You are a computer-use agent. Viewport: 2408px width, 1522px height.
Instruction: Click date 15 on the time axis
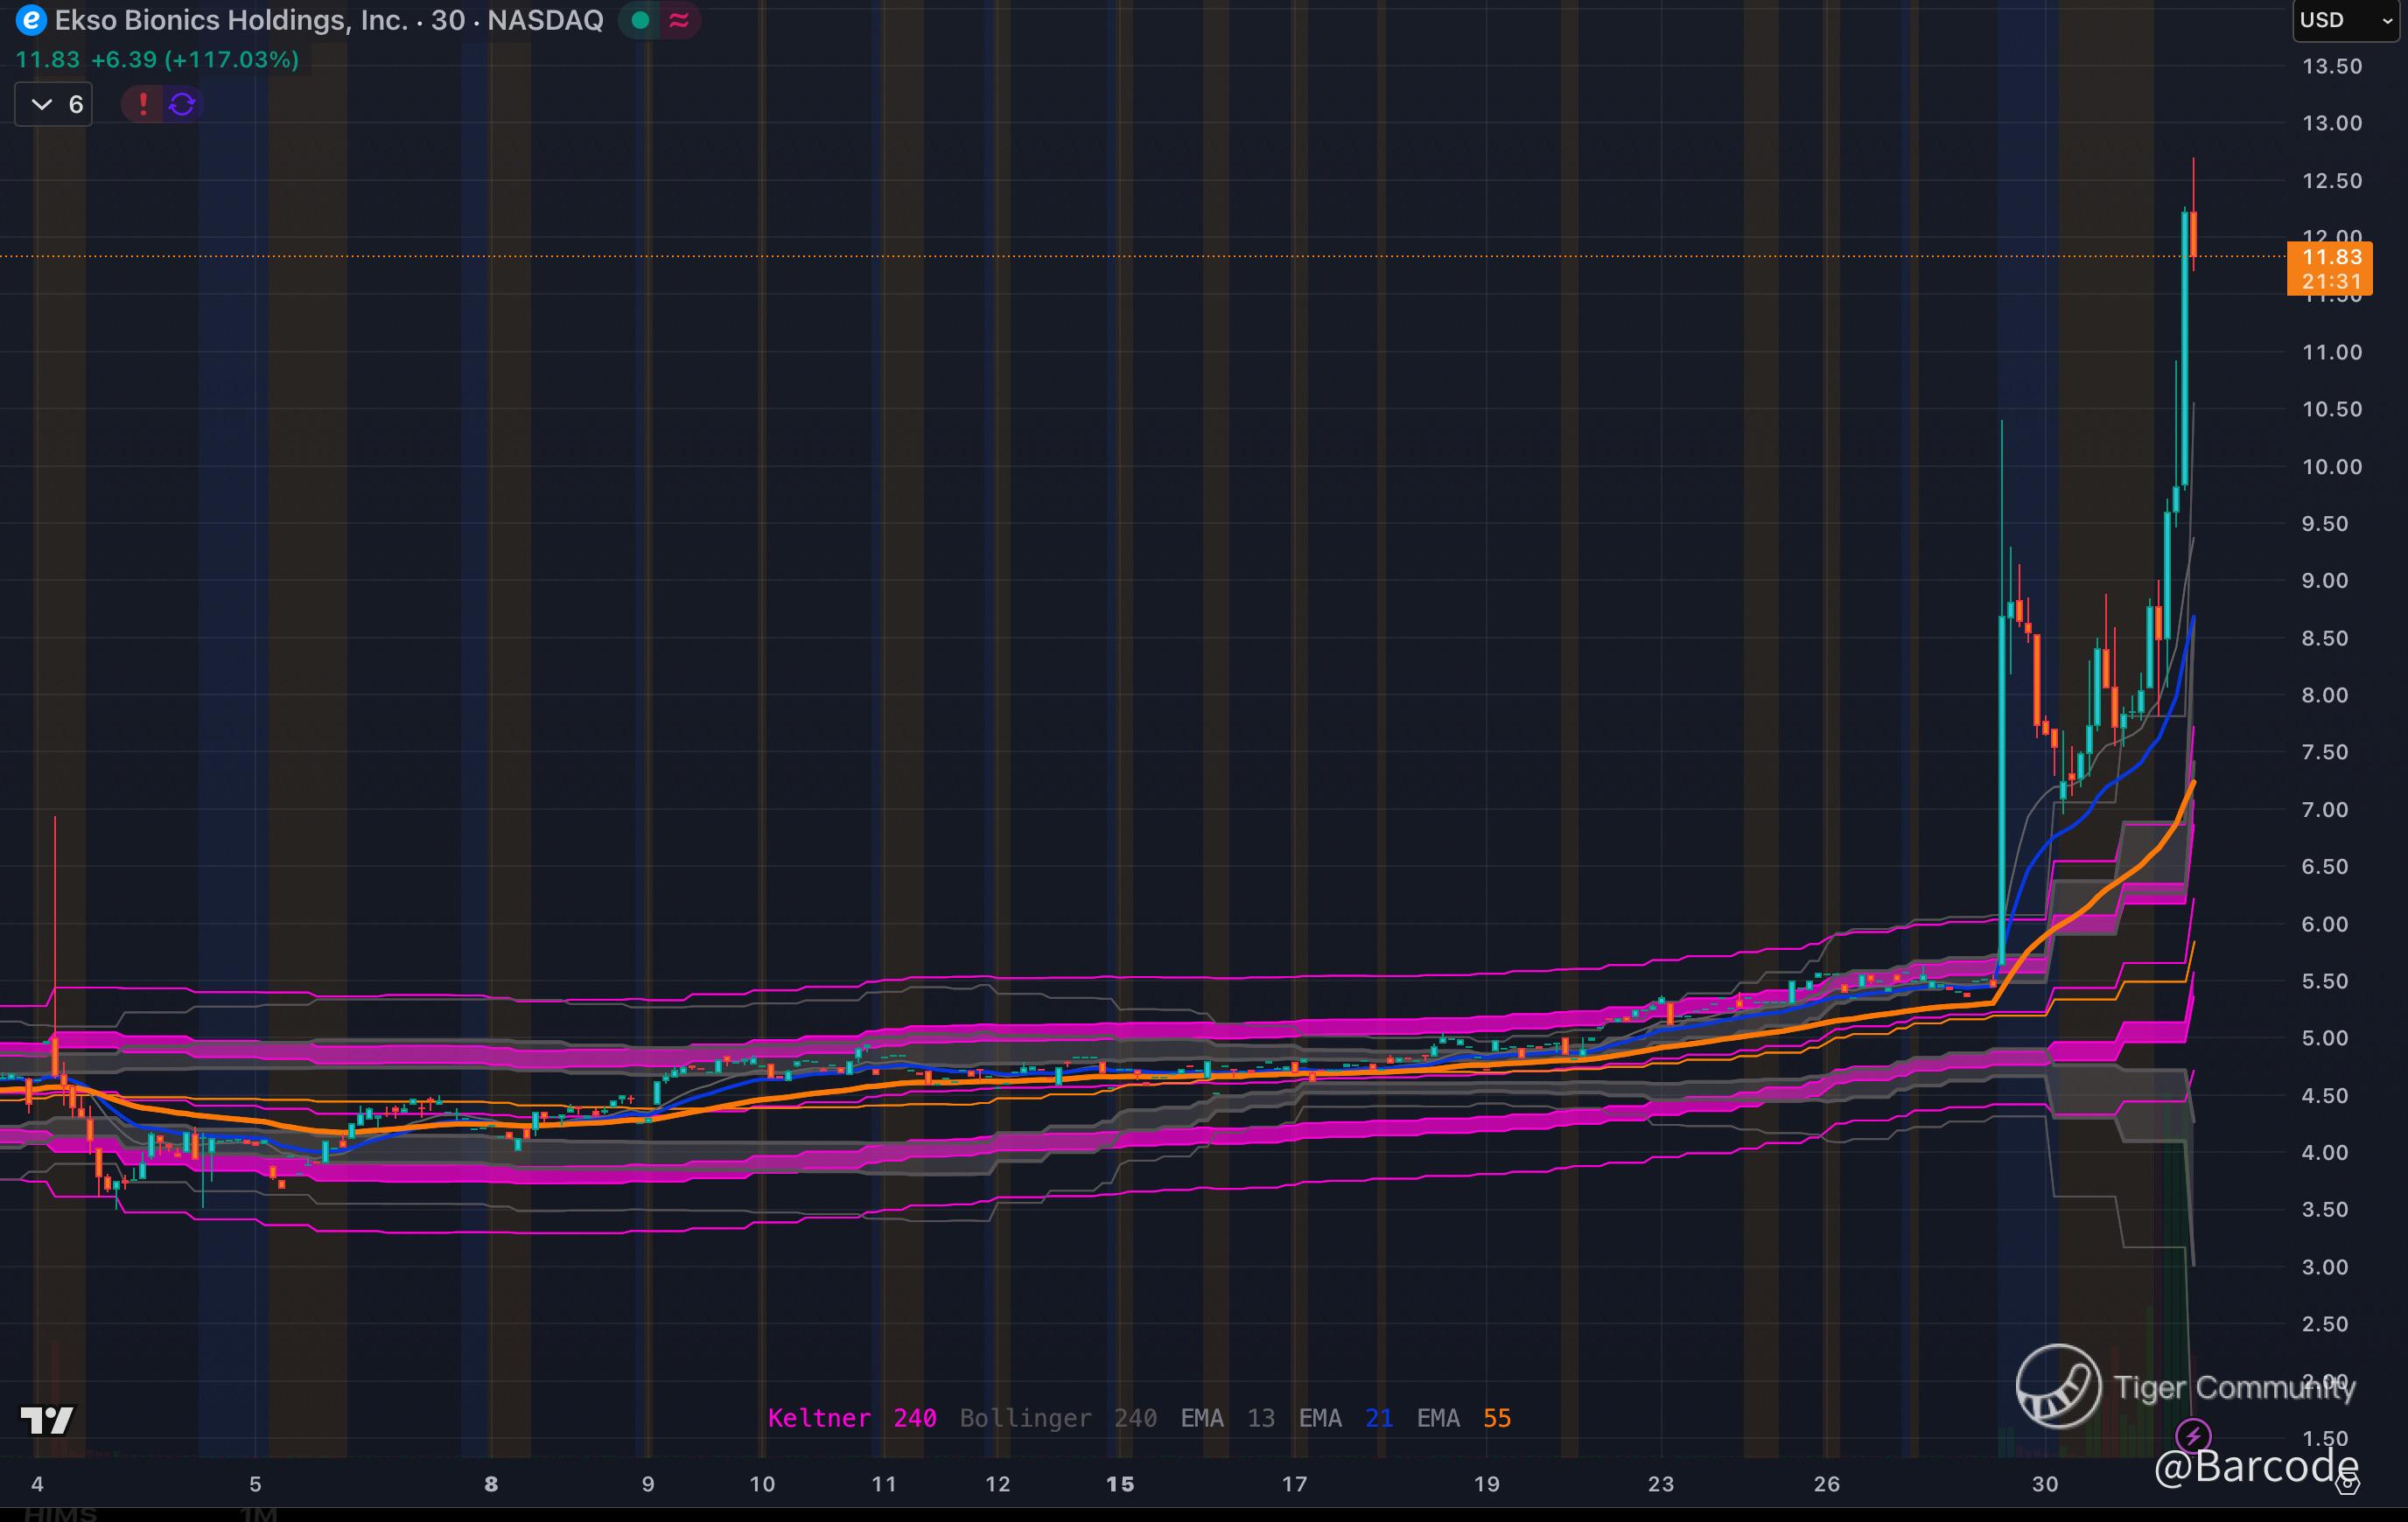(1120, 1484)
